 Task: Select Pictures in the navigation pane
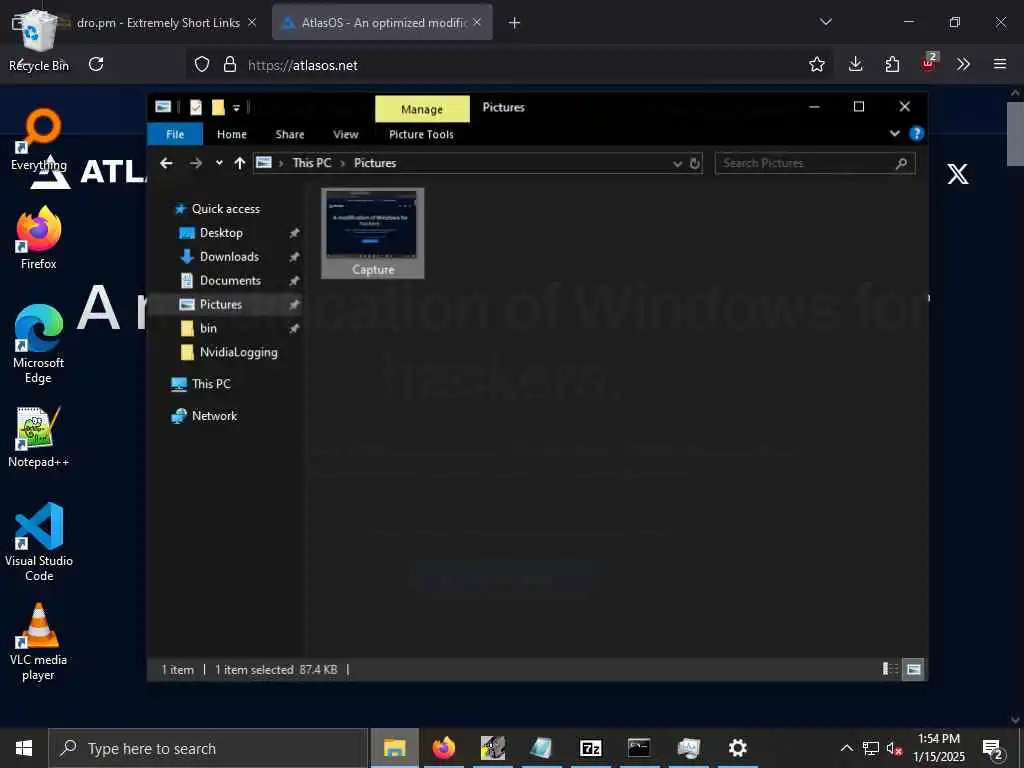(220, 304)
